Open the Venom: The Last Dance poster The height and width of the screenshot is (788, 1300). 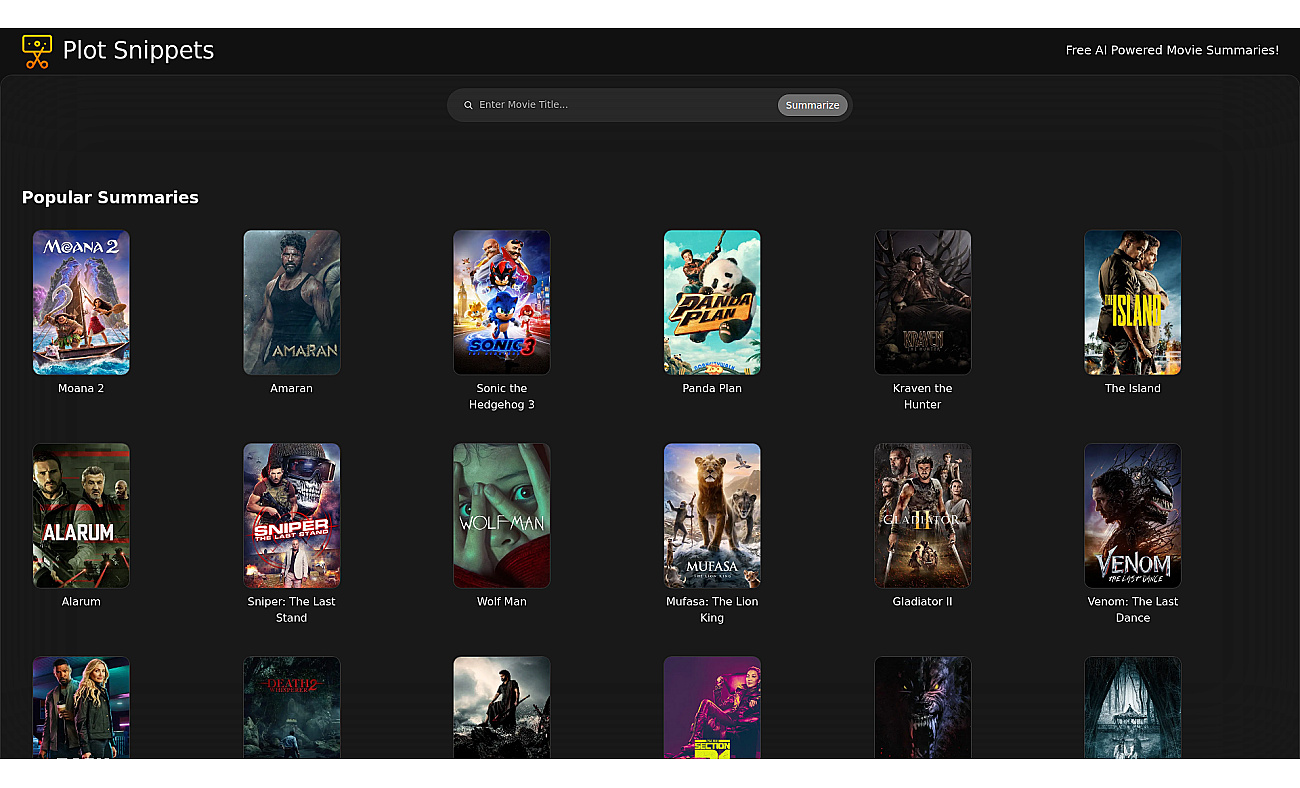coord(1133,516)
